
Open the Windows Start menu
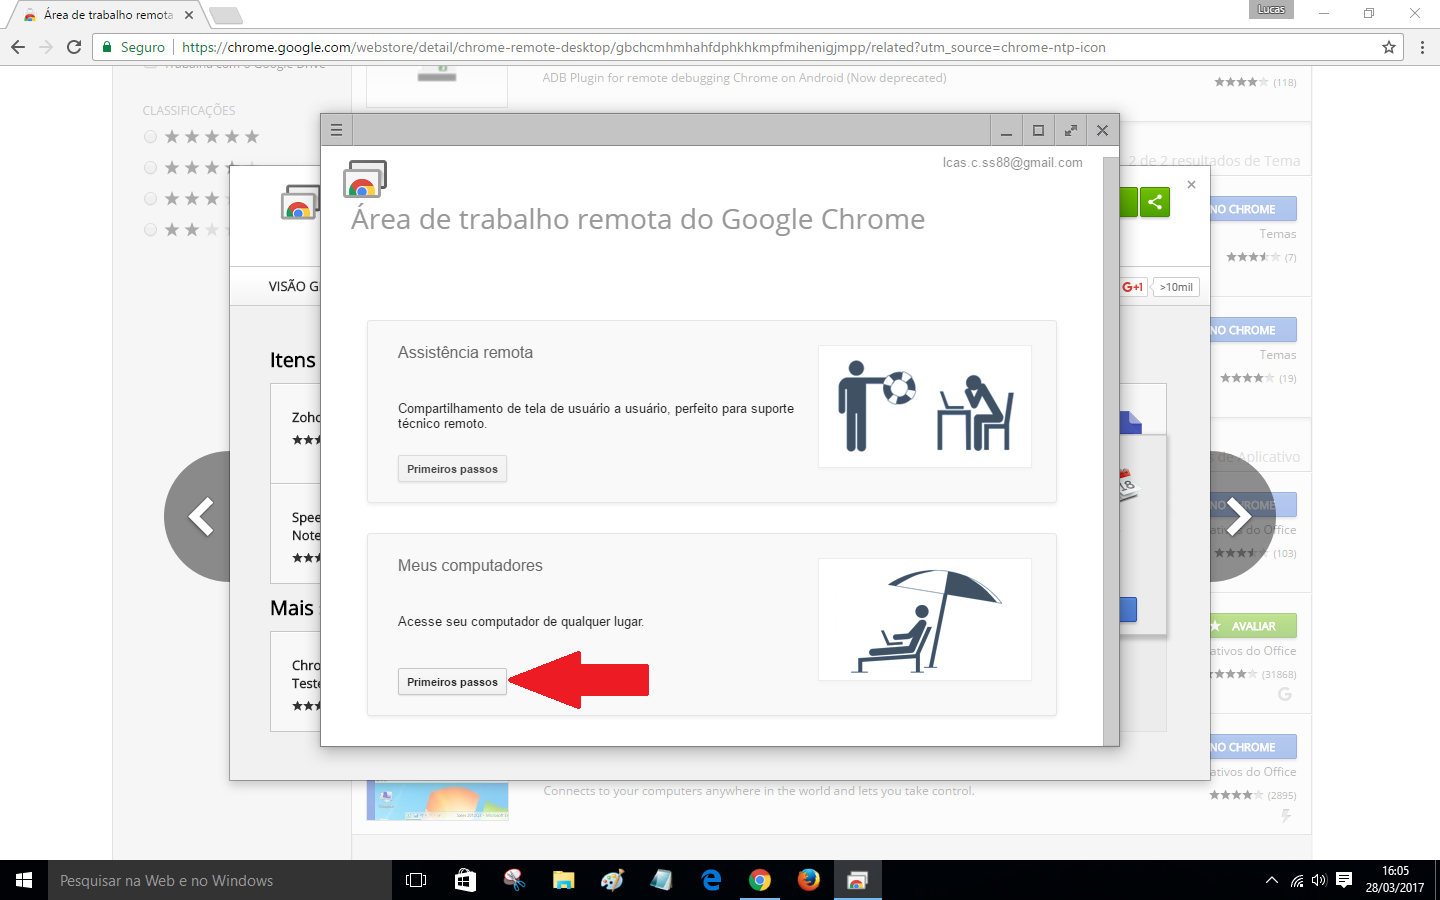(24, 880)
